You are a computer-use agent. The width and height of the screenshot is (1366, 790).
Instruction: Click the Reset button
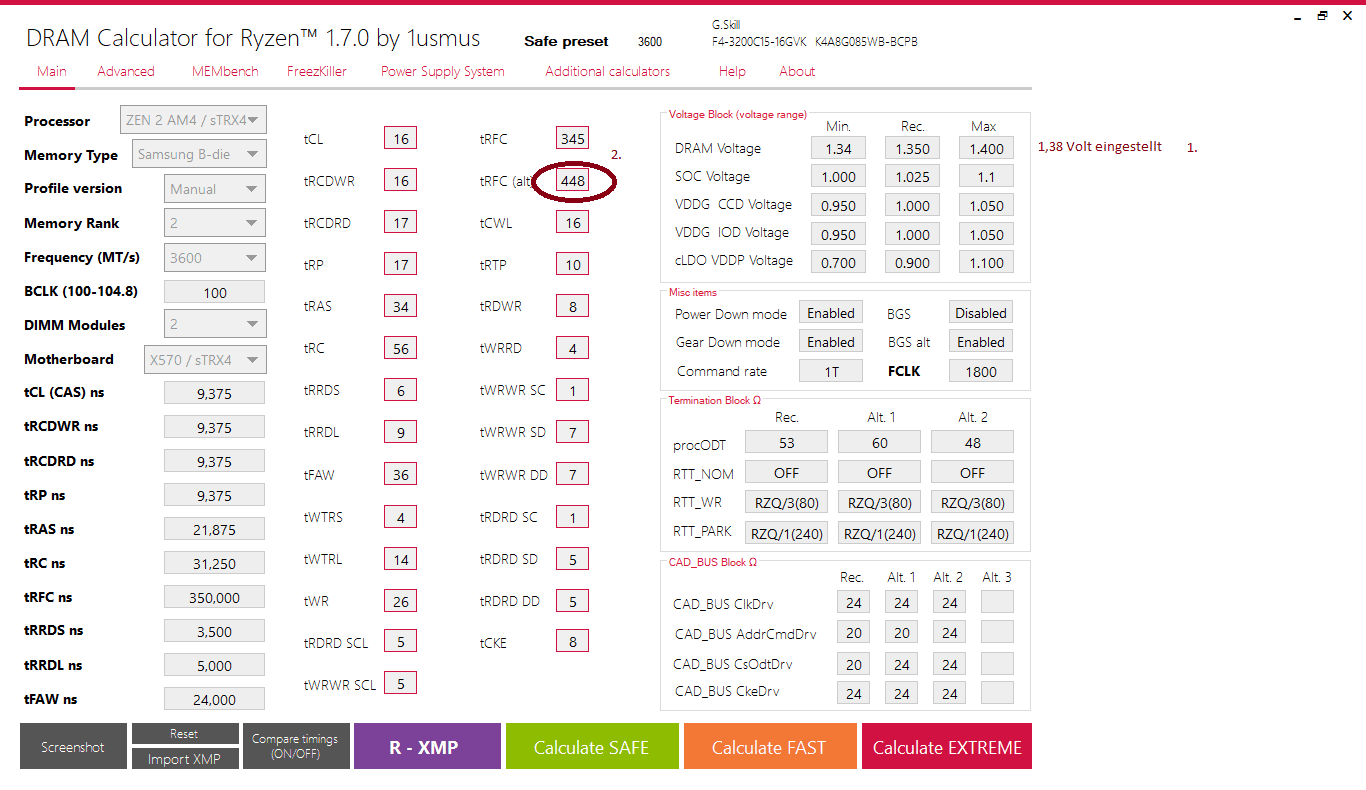pos(185,734)
